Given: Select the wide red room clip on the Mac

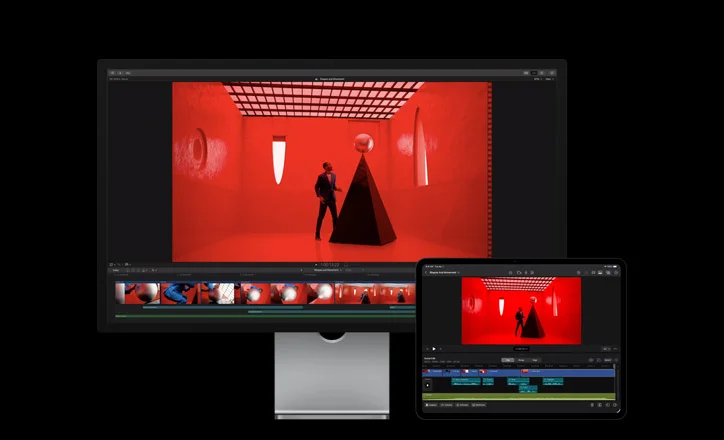Looking at the screenshot, I should [x=375, y=294].
